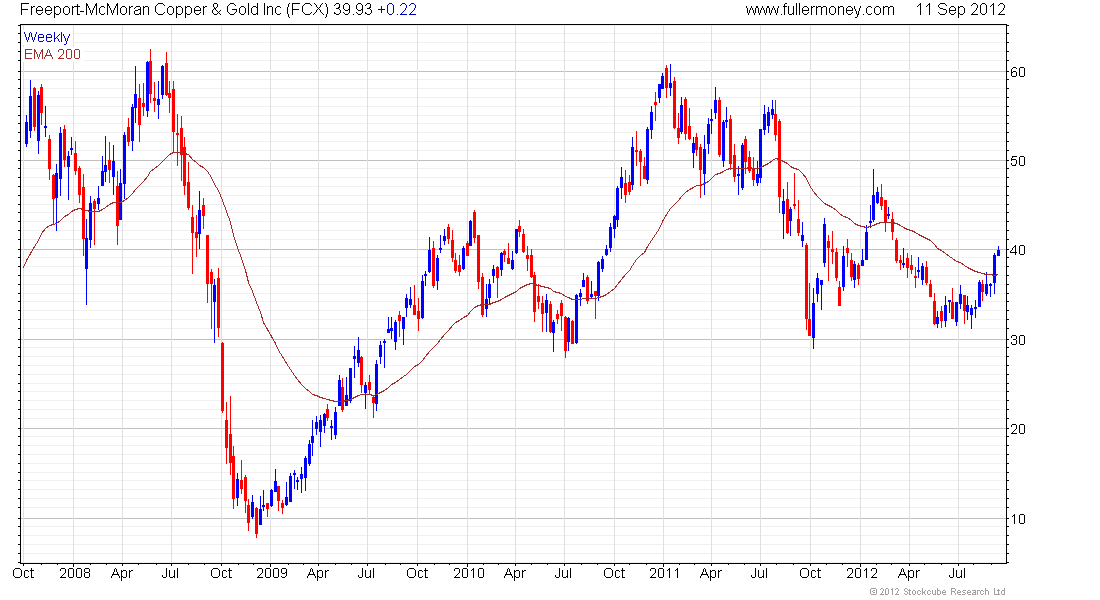Screen dimensions: 1100x600
Task: Click the +0.22 price change value
Action: coord(396,10)
